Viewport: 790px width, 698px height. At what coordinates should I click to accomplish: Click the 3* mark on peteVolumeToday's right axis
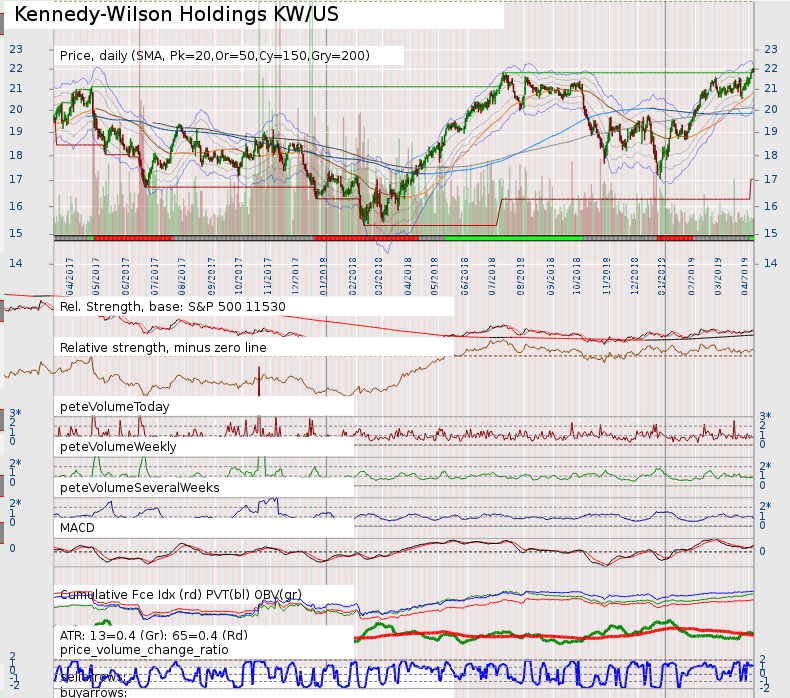[765, 416]
